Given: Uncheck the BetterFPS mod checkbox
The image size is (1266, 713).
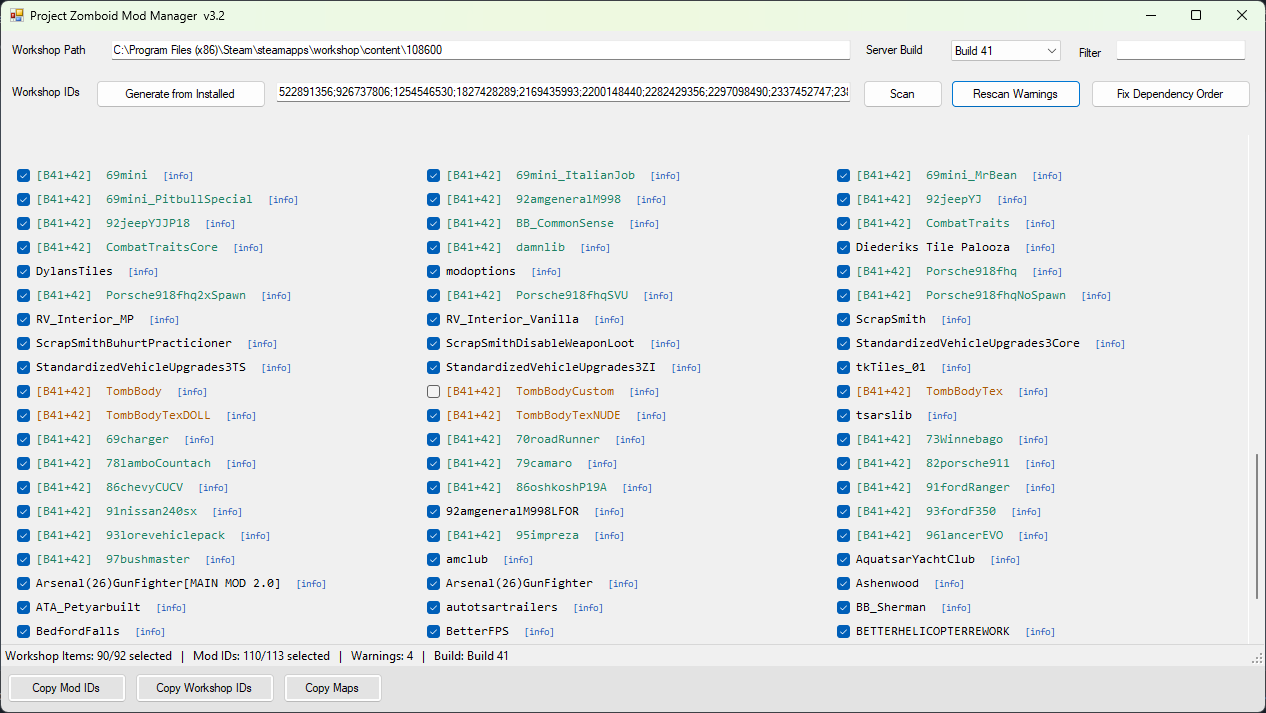Looking at the screenshot, I should (433, 631).
